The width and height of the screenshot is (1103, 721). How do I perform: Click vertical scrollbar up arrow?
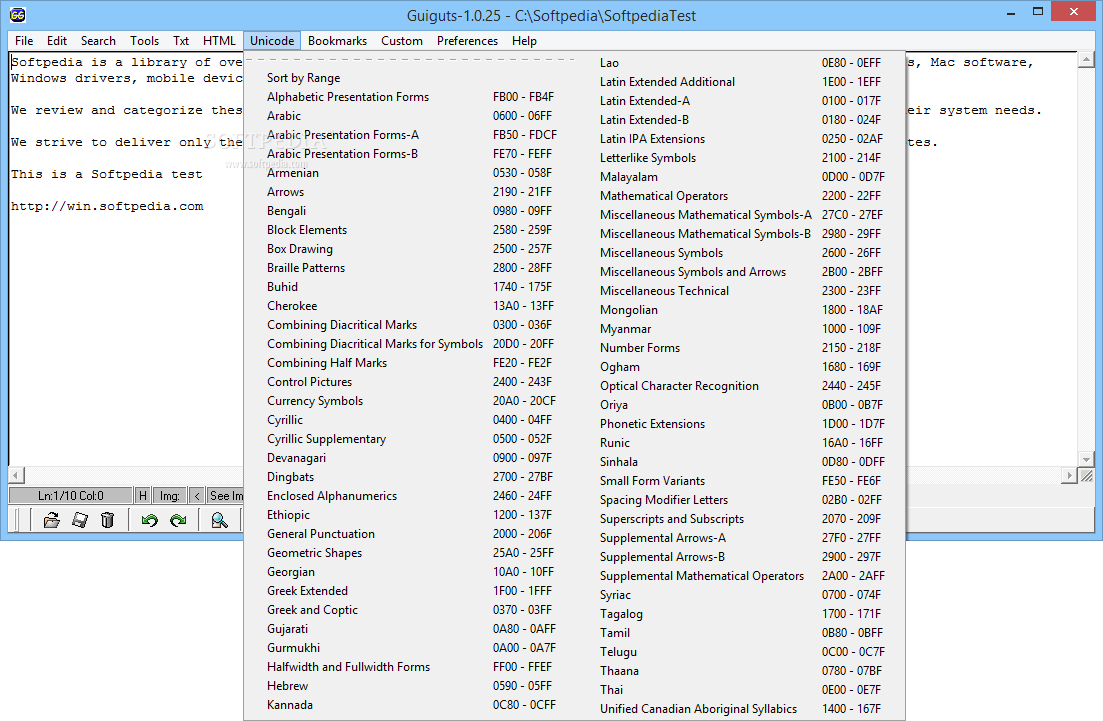[1087, 60]
